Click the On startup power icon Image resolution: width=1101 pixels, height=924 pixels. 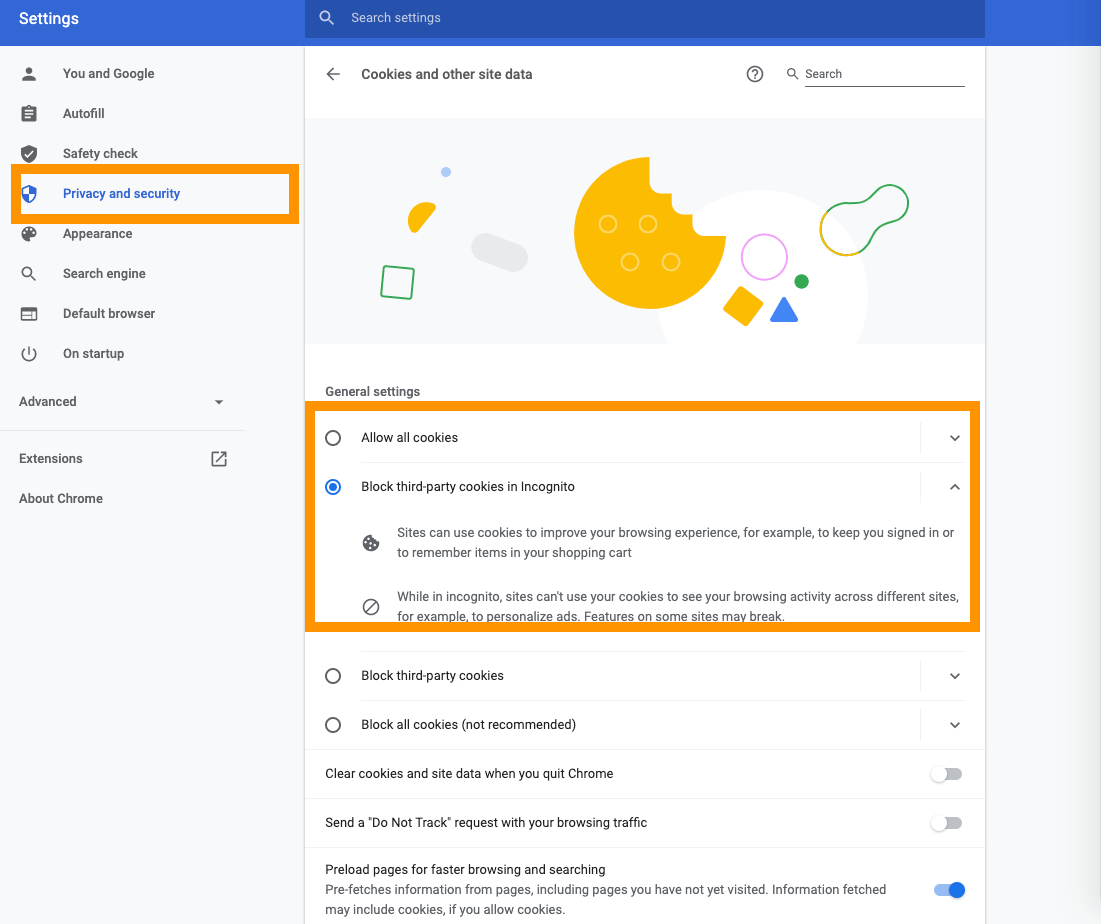coord(29,354)
